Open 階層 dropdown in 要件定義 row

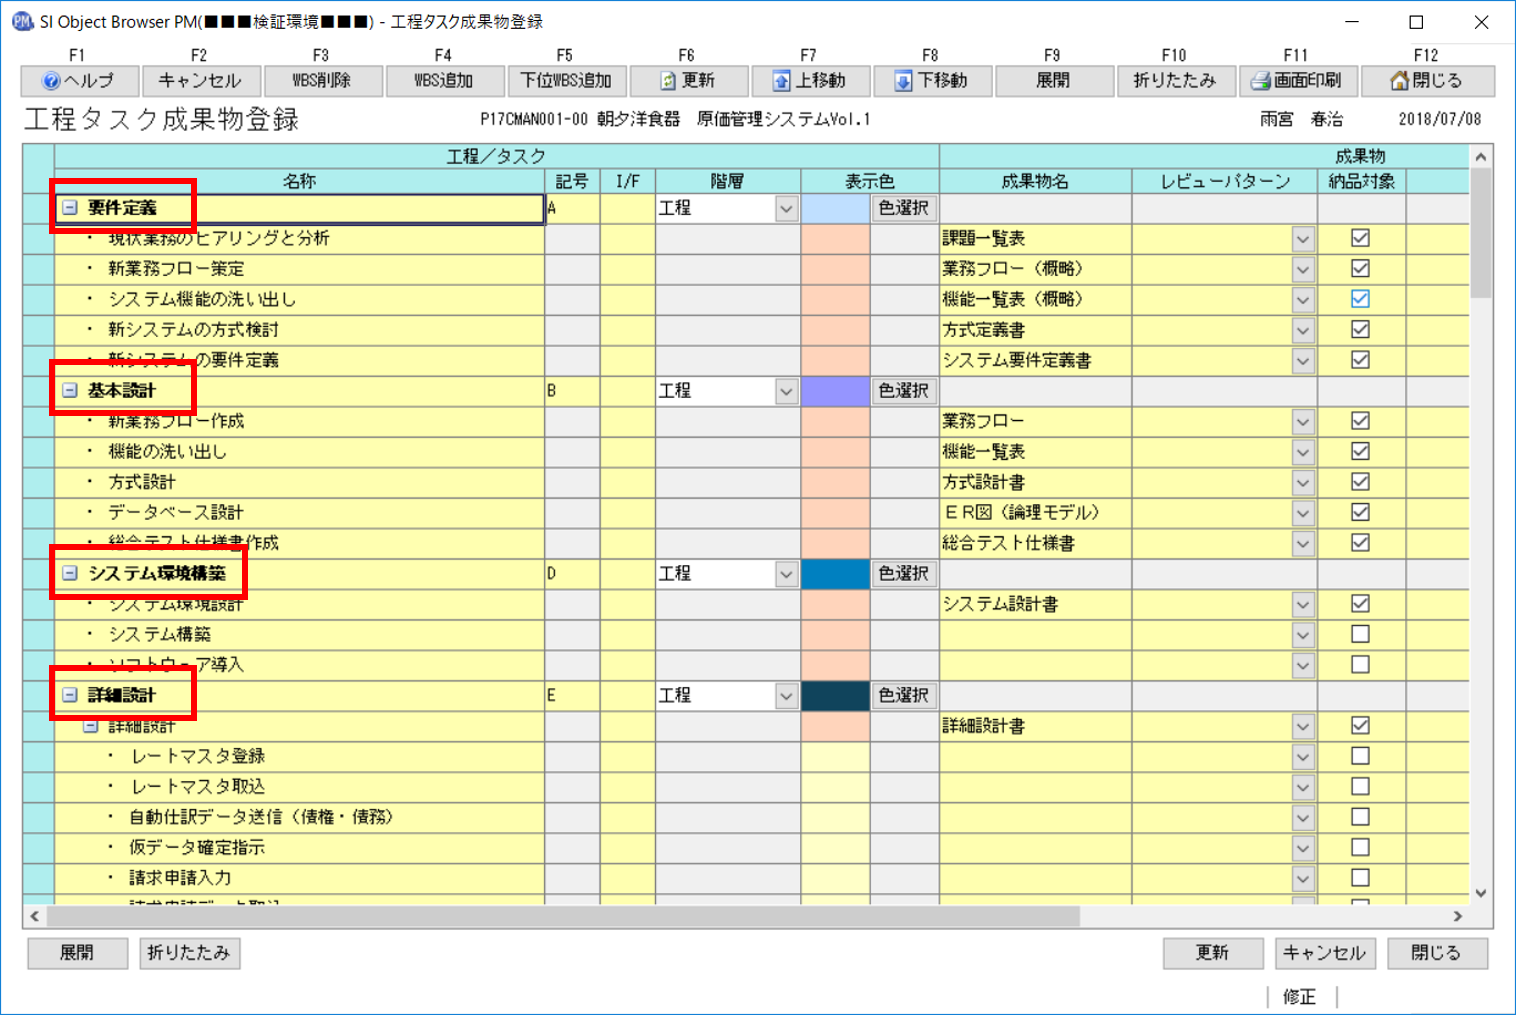(786, 208)
